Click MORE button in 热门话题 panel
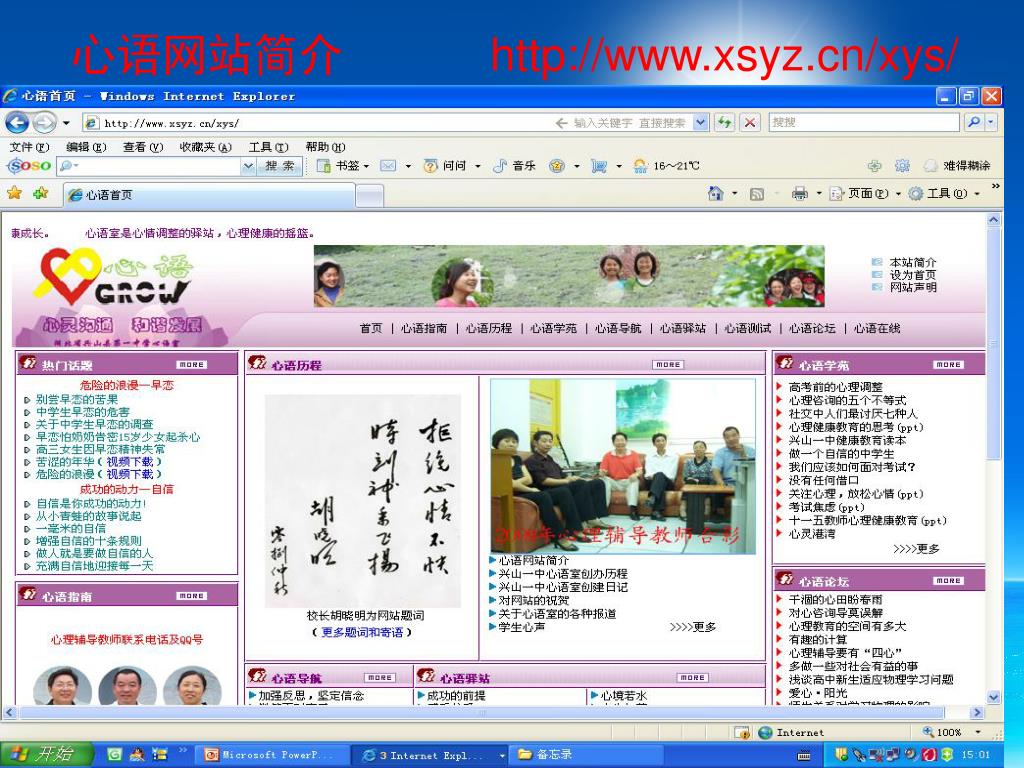Screen dimensions: 1024x768 coord(191,364)
